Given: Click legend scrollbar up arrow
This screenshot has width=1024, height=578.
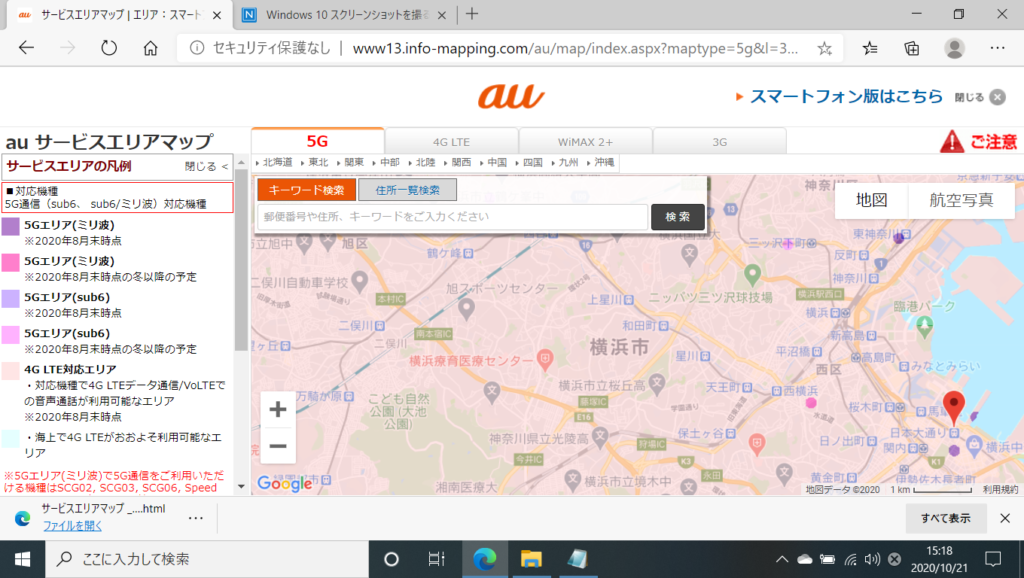Looking at the screenshot, I should click(x=241, y=162).
